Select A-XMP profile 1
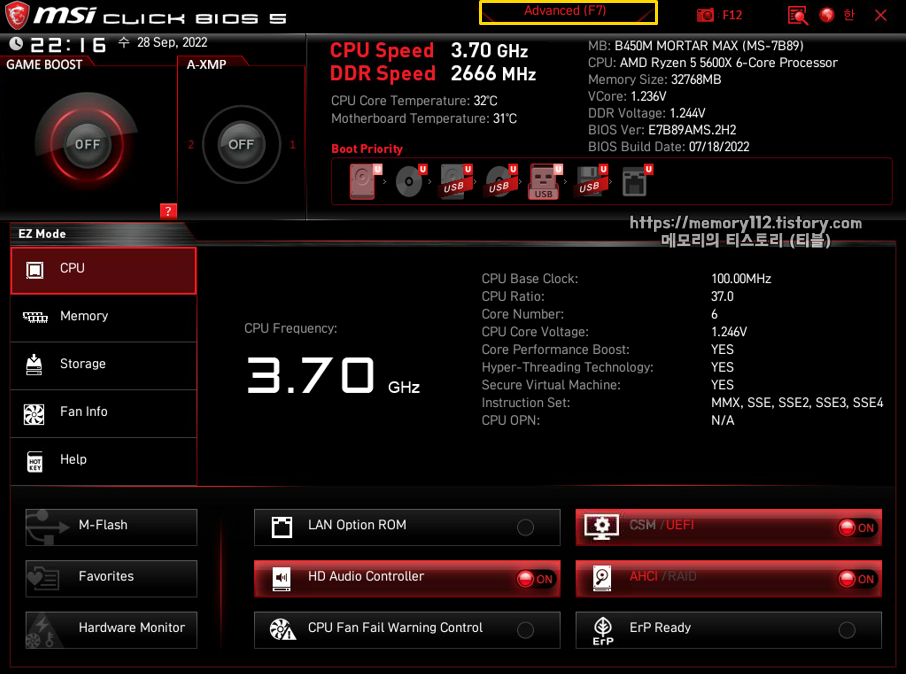The height and width of the screenshot is (674, 906). pyautogui.click(x=292, y=145)
